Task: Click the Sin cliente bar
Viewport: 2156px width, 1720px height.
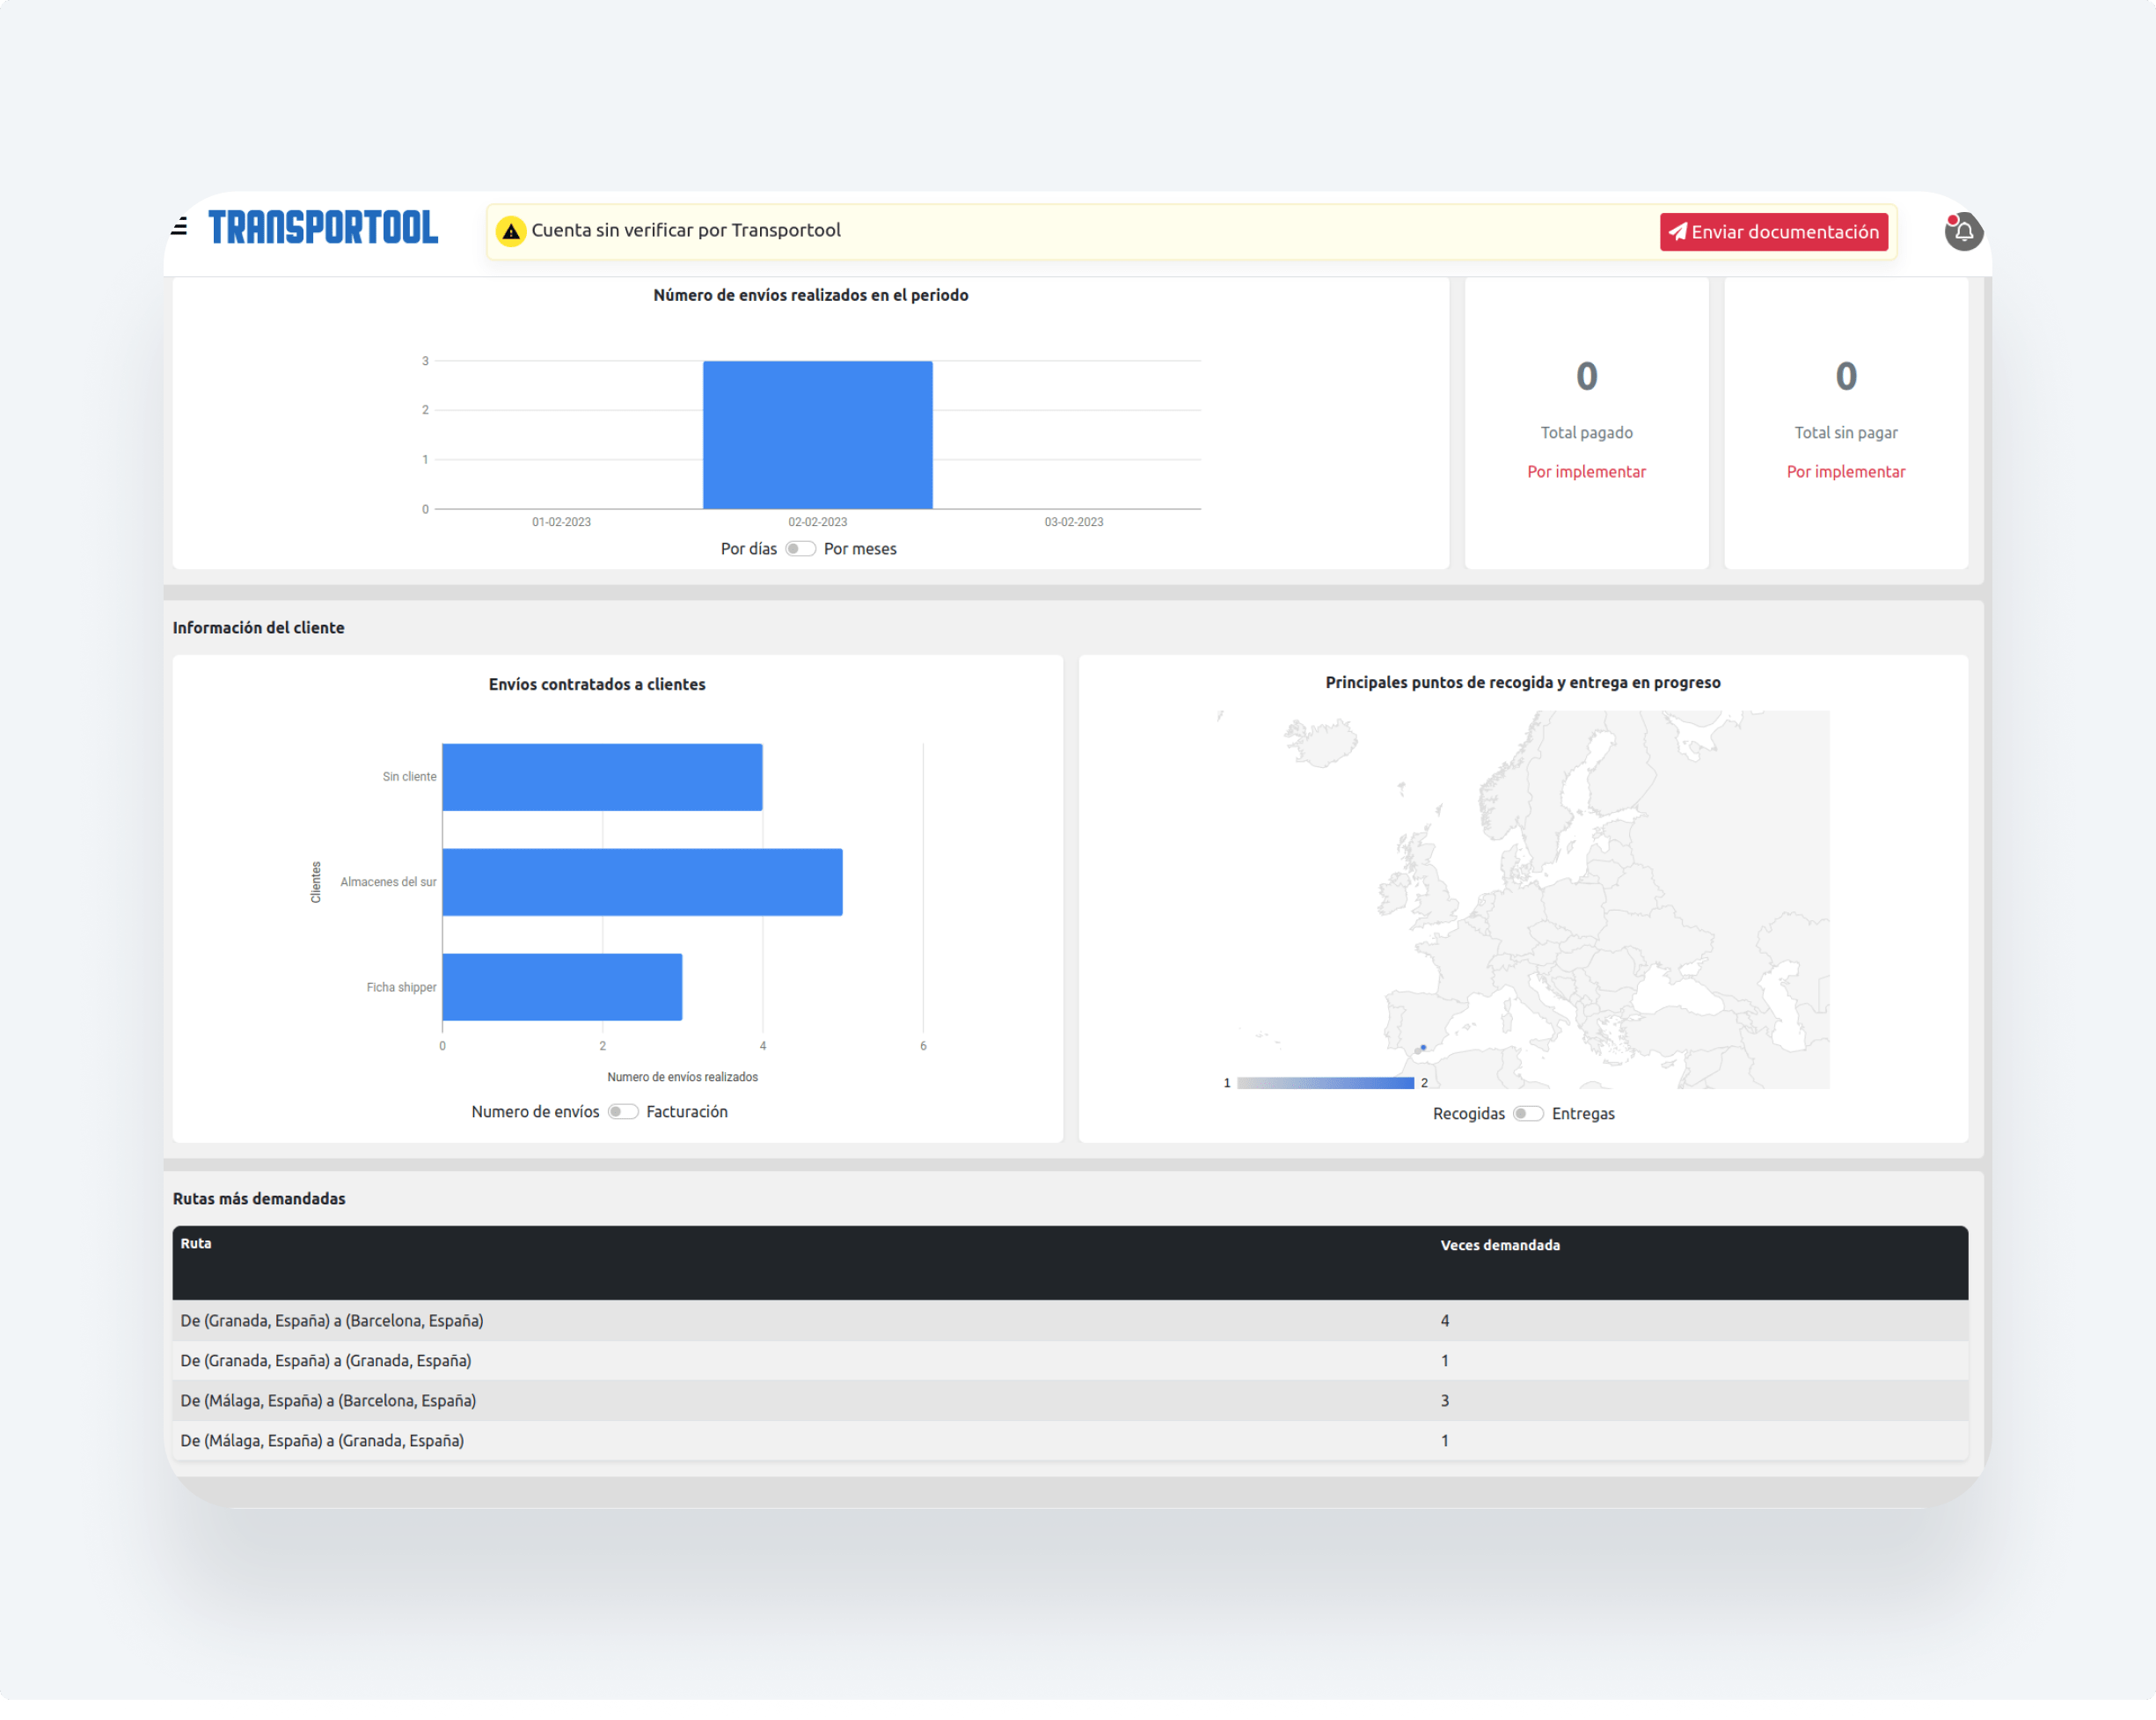Action: [602, 777]
